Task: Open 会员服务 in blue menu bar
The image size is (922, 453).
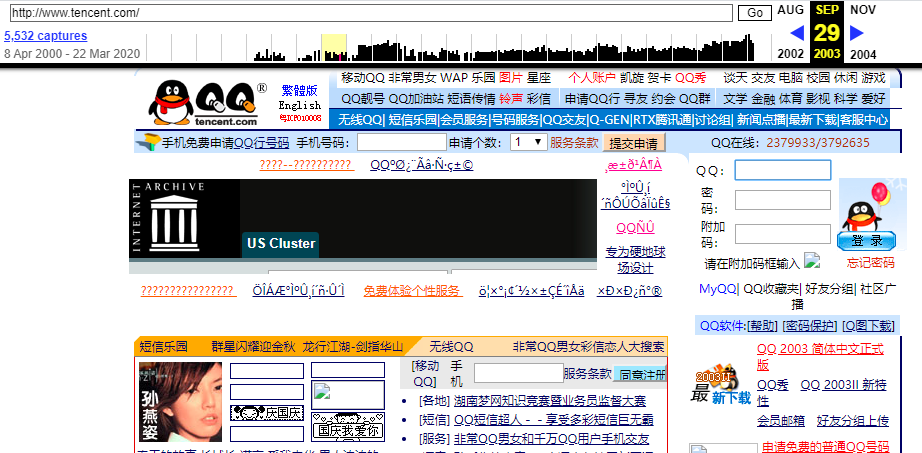Action: pyautogui.click(x=465, y=120)
